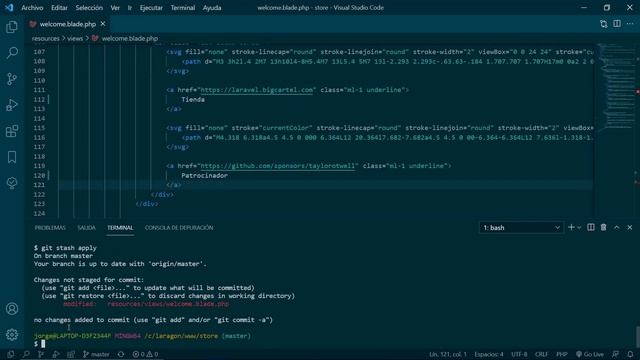The image size is (640, 360).
Task: Split the editor to the right
Action: coord(617,24)
